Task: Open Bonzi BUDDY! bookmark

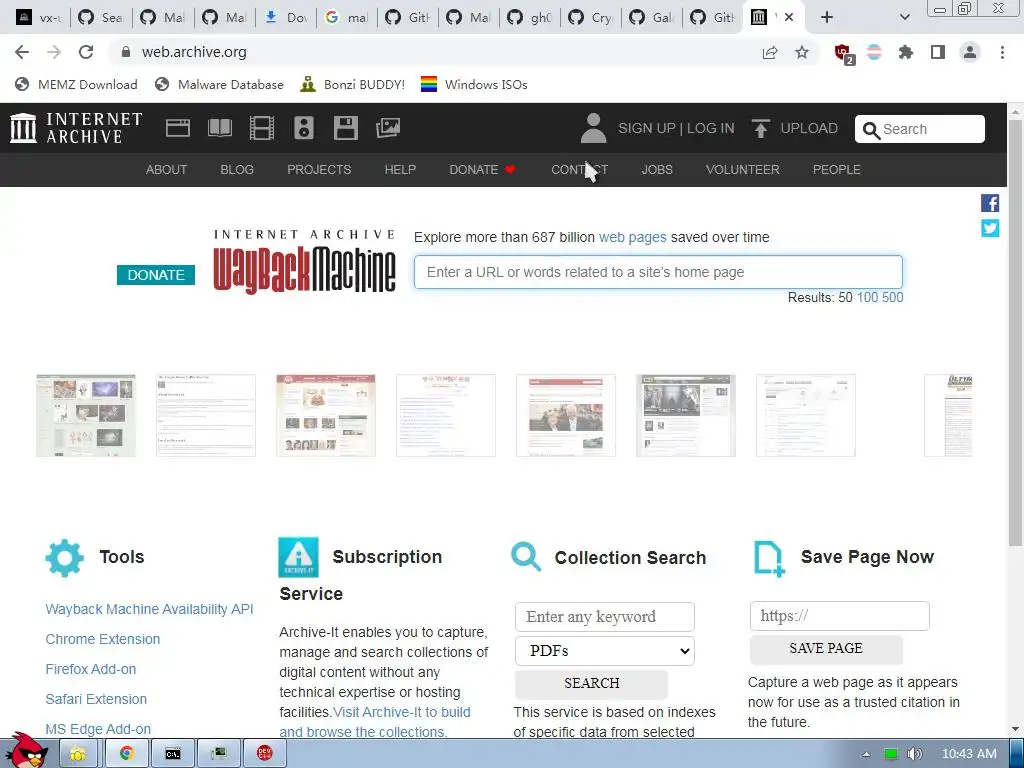Action: (353, 84)
